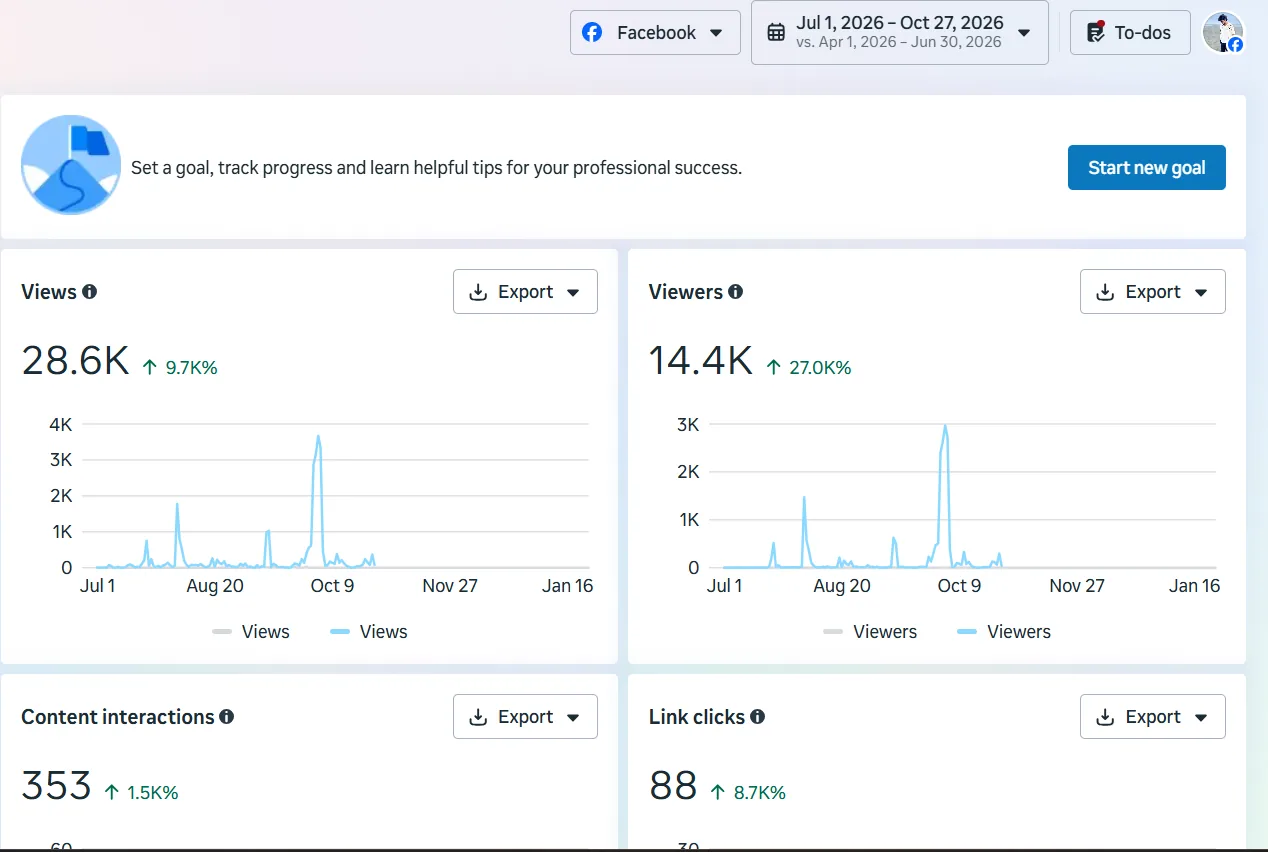Click info icon next to Content interactions
1268x852 pixels.
[x=227, y=717]
